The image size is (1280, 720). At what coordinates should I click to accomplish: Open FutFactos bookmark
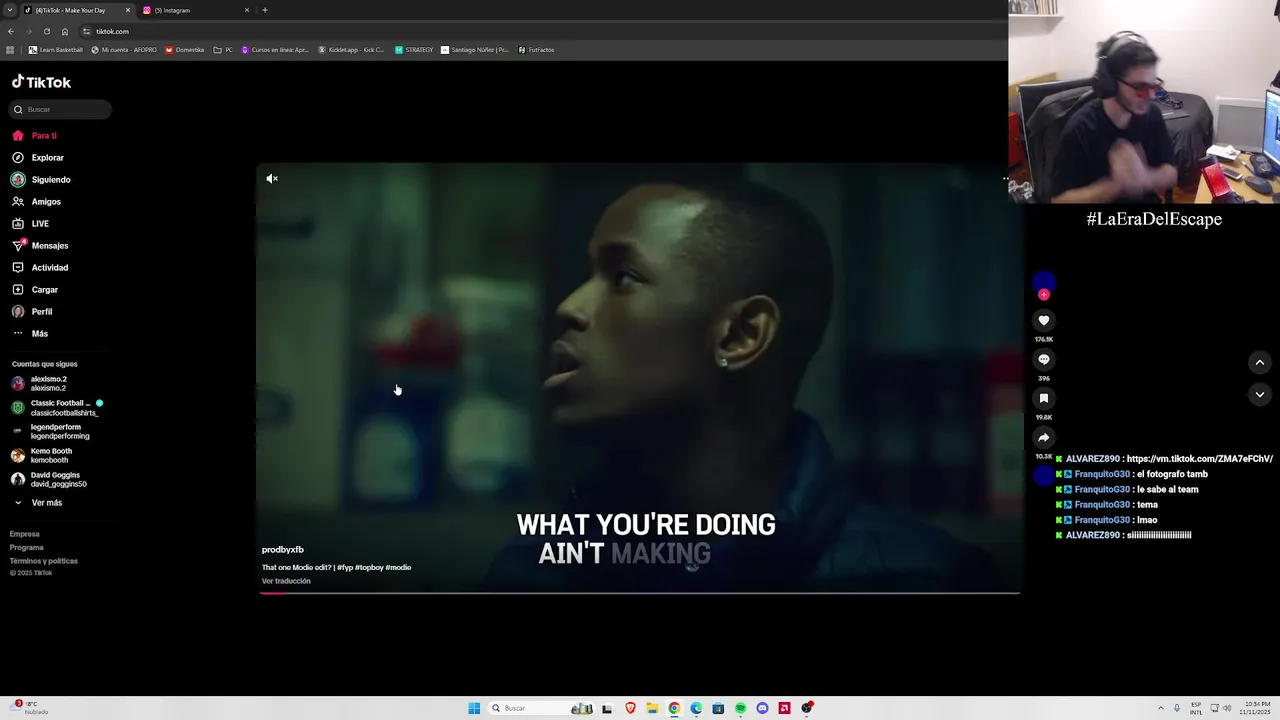click(536, 50)
